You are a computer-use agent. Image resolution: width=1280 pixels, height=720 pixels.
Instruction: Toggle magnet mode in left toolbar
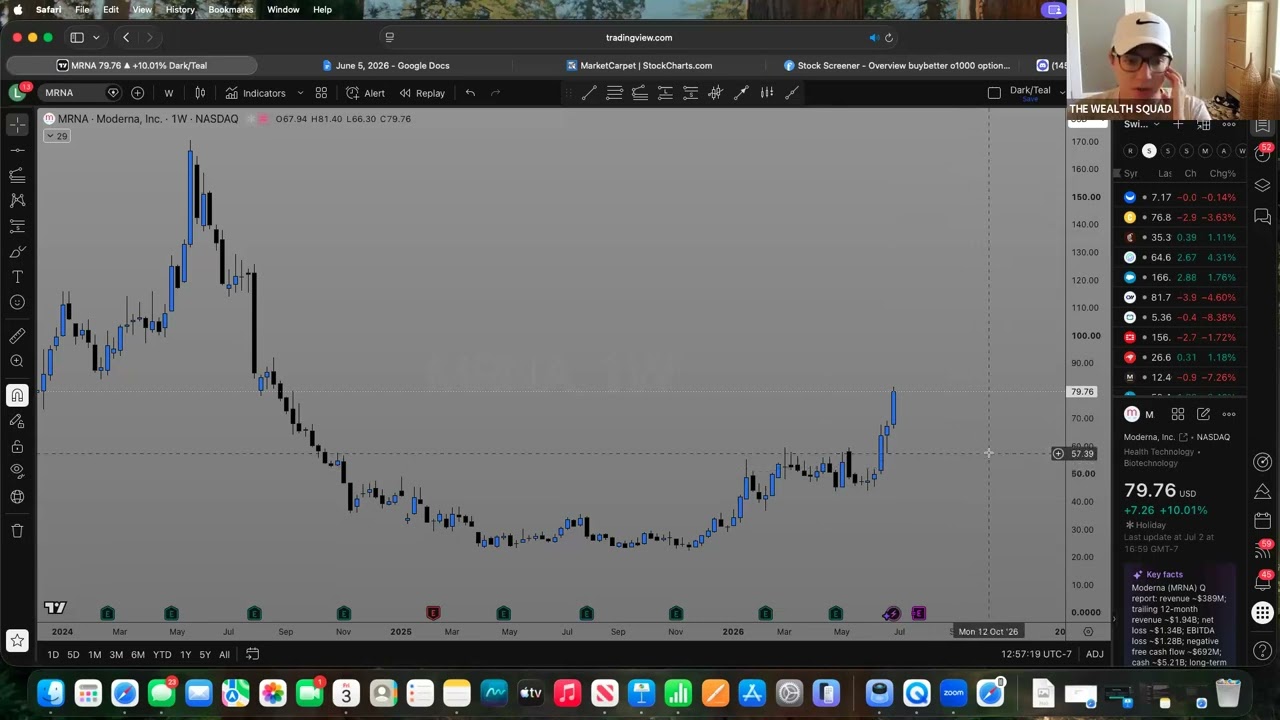[x=17, y=395]
